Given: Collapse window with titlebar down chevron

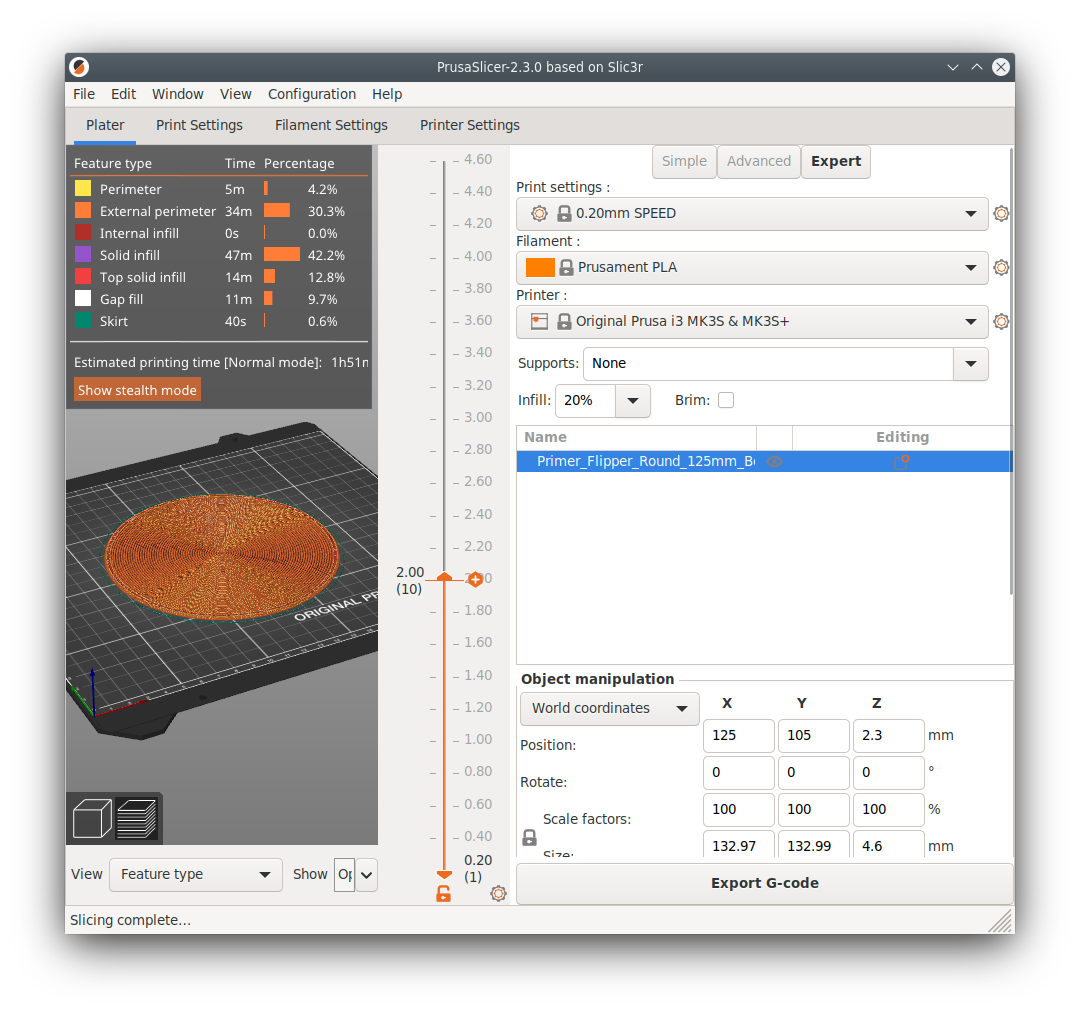Looking at the screenshot, I should [x=953, y=67].
